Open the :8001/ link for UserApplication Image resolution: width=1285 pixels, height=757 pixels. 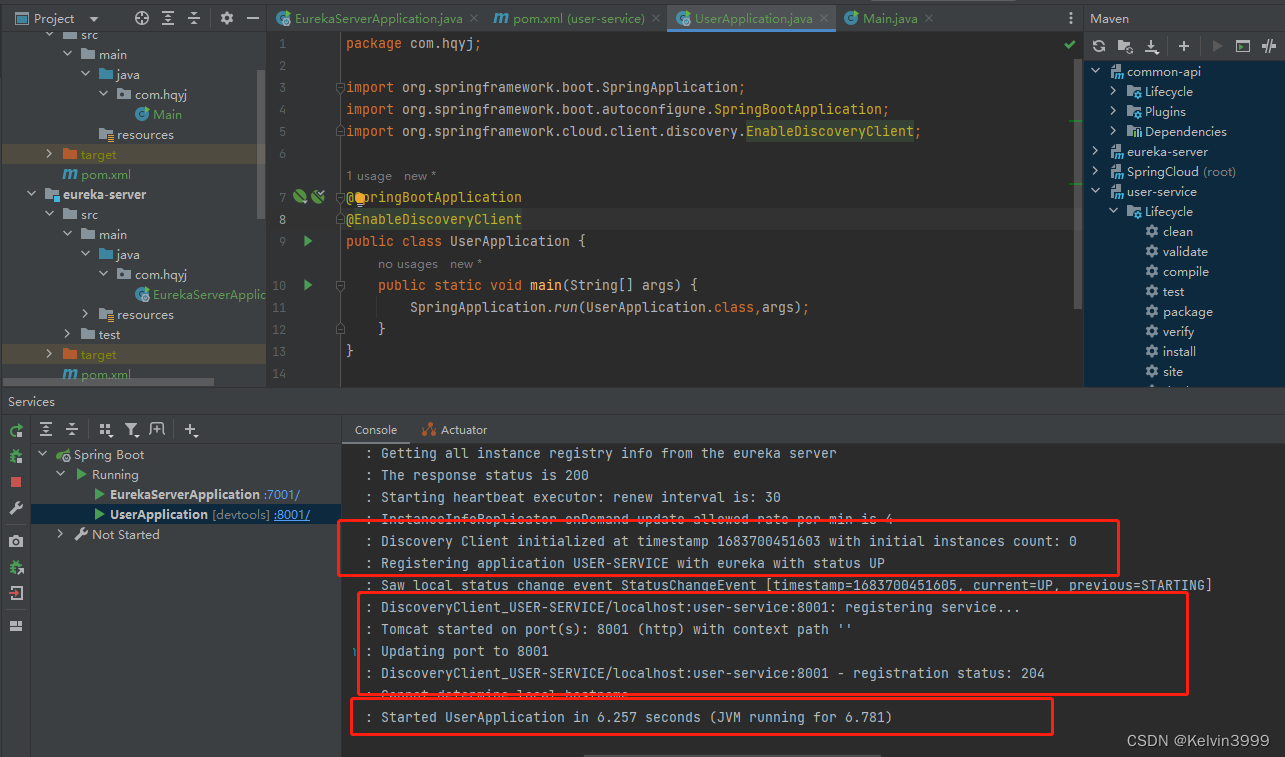(292, 514)
